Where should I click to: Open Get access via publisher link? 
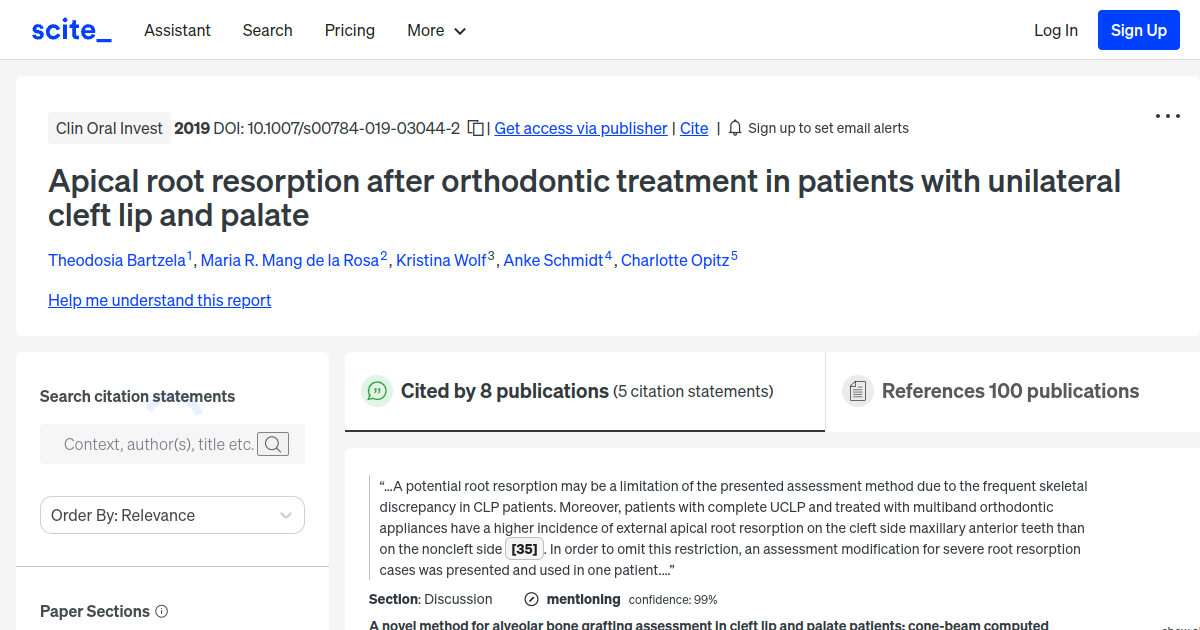(x=580, y=128)
